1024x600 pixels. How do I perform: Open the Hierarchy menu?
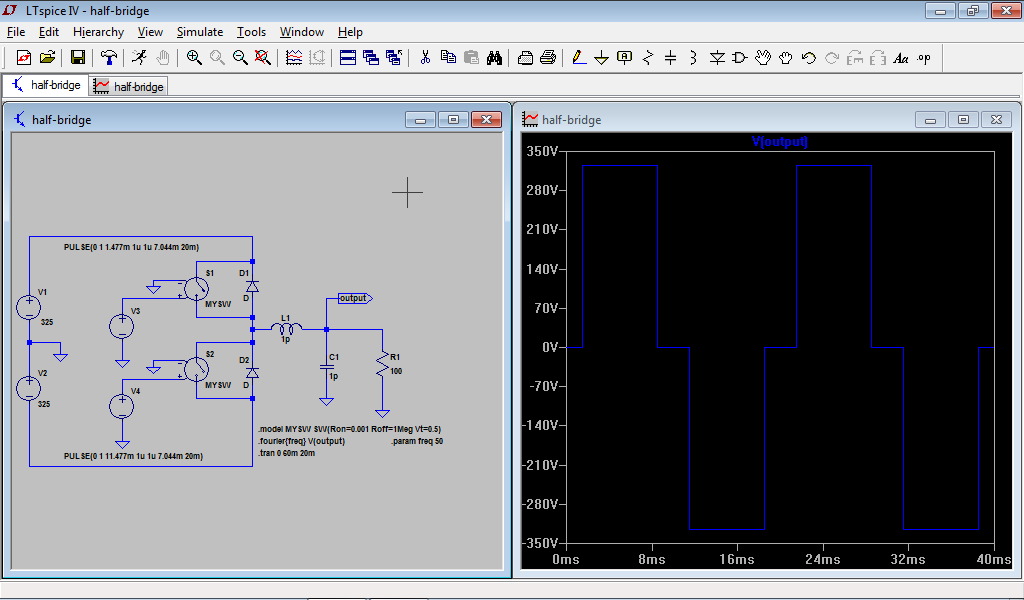tap(99, 32)
